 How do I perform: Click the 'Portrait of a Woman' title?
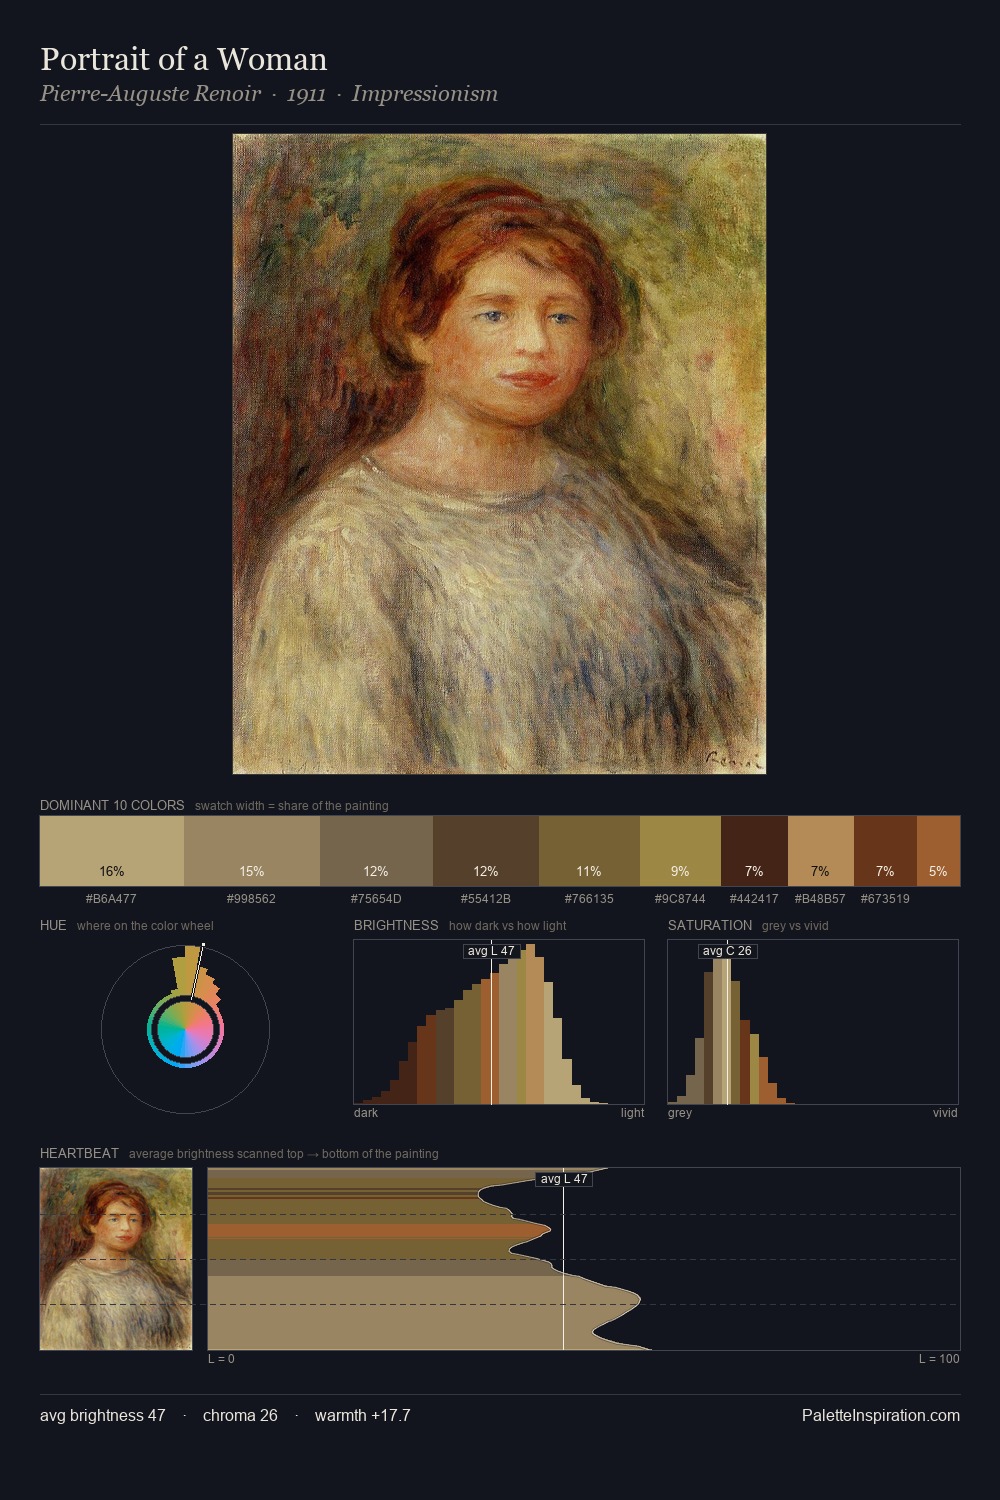tap(184, 59)
